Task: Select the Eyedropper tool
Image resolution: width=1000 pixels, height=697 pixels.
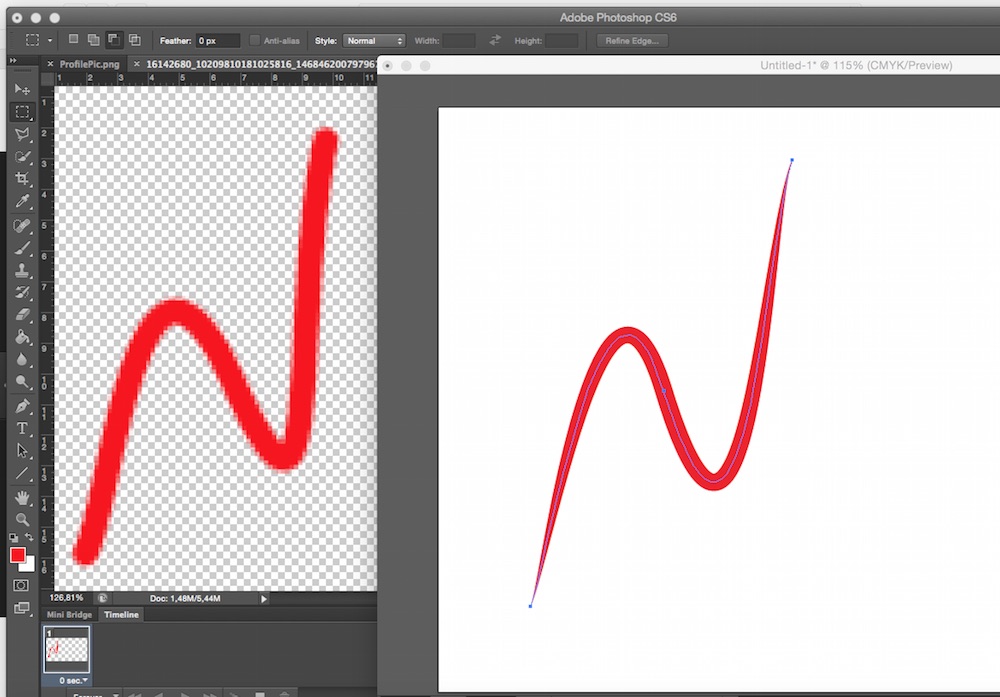Action: (22, 202)
